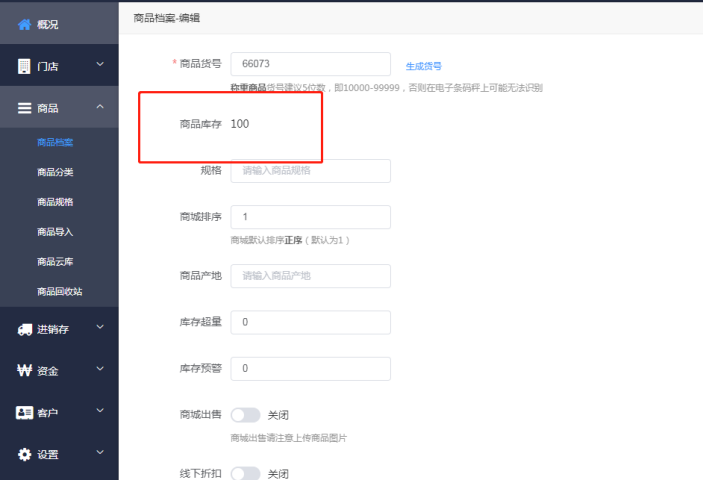Click the home icon beside 概况

[24, 24]
